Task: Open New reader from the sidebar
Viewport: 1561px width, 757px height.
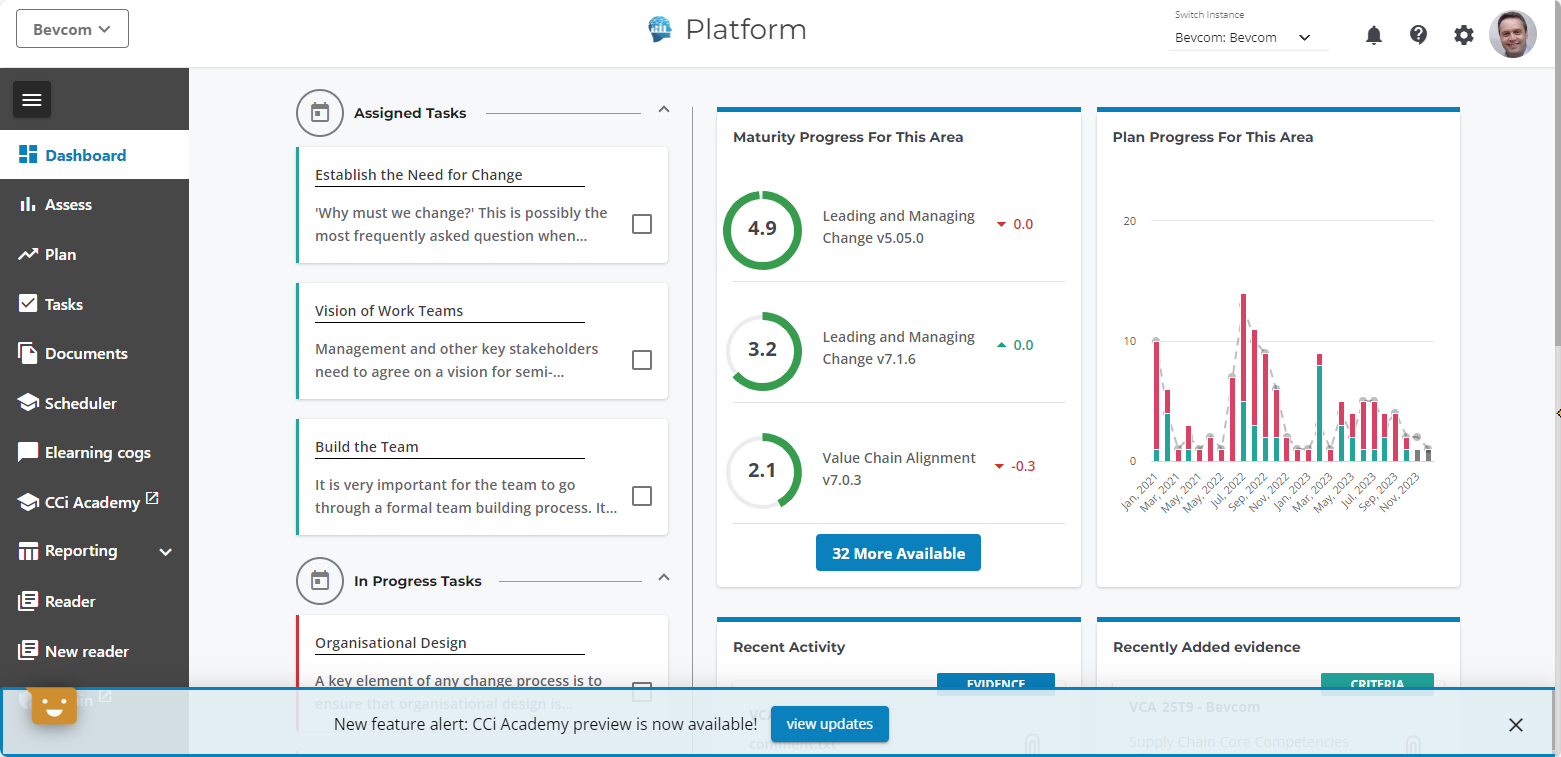Action: (94, 651)
